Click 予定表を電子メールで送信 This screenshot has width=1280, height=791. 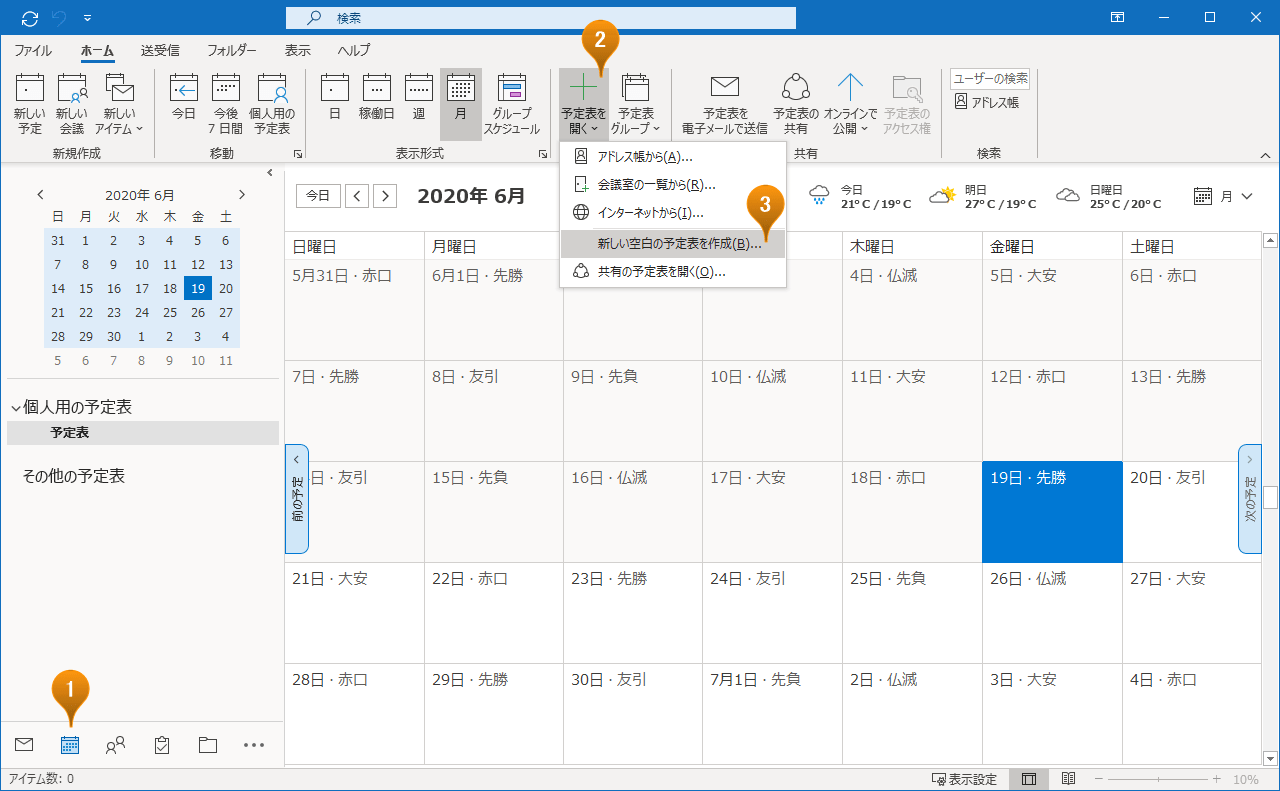725,104
